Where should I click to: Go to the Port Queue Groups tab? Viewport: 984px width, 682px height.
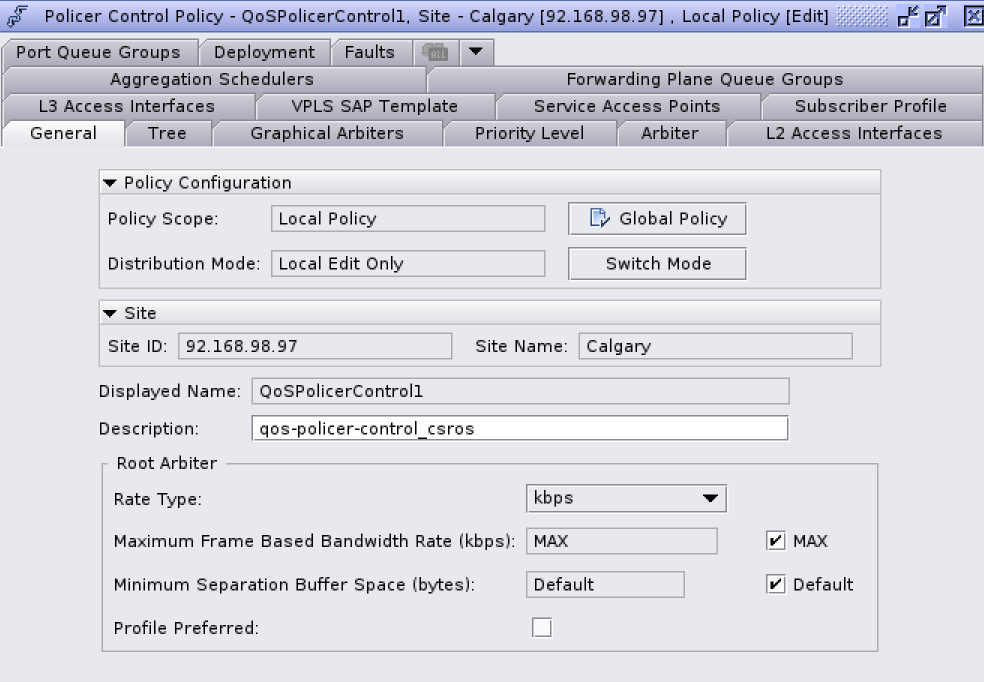[98, 52]
